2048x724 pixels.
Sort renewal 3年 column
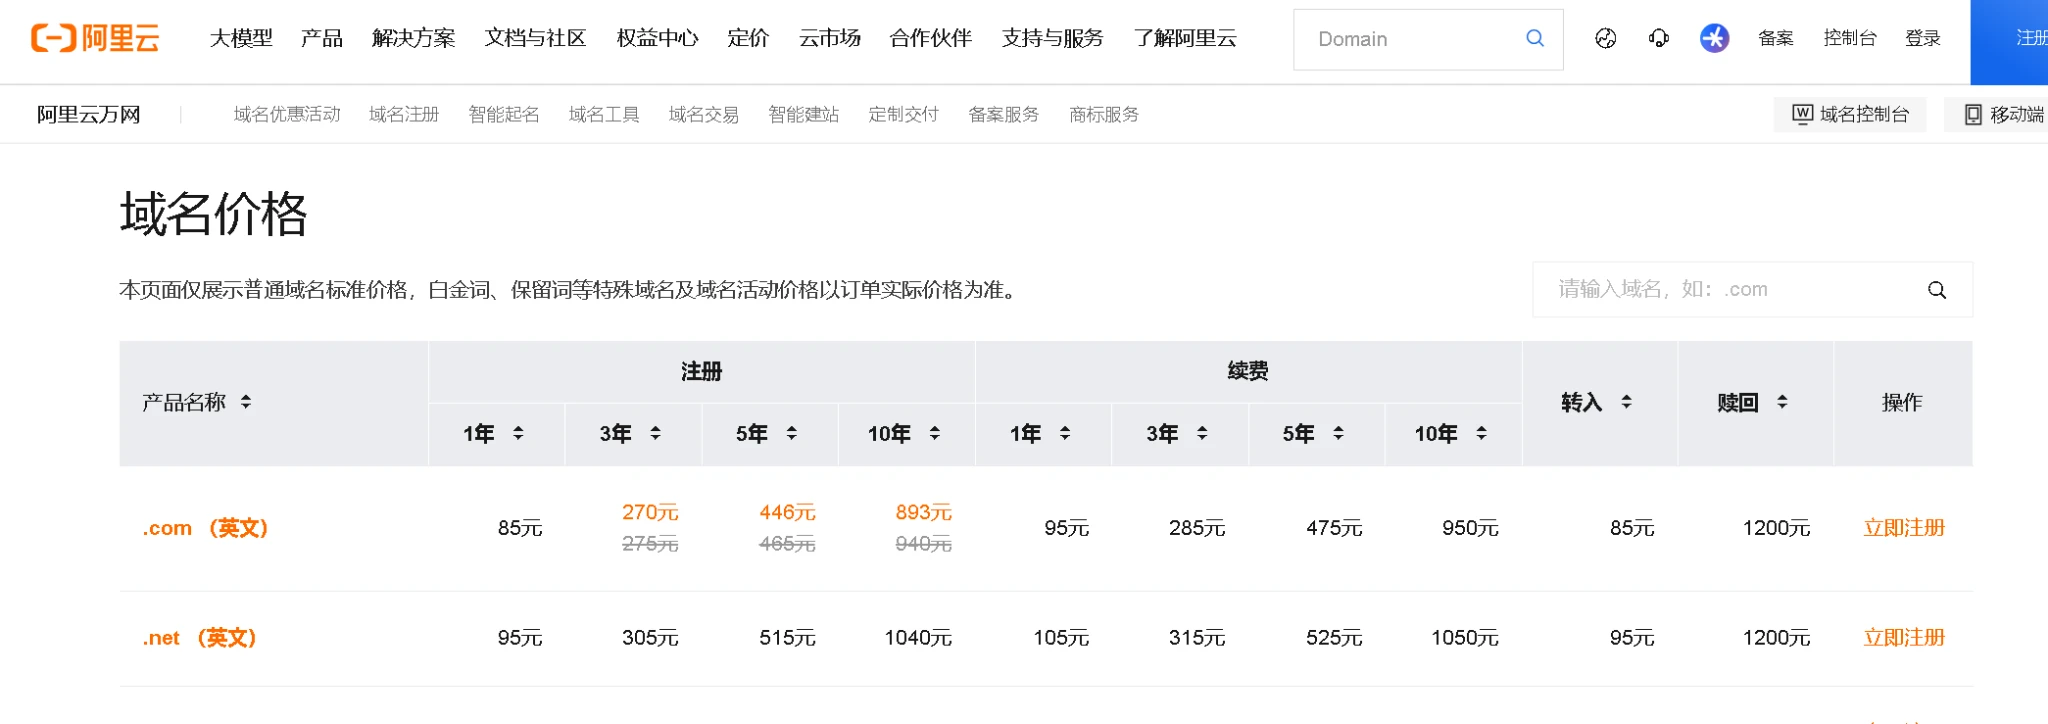(1202, 433)
